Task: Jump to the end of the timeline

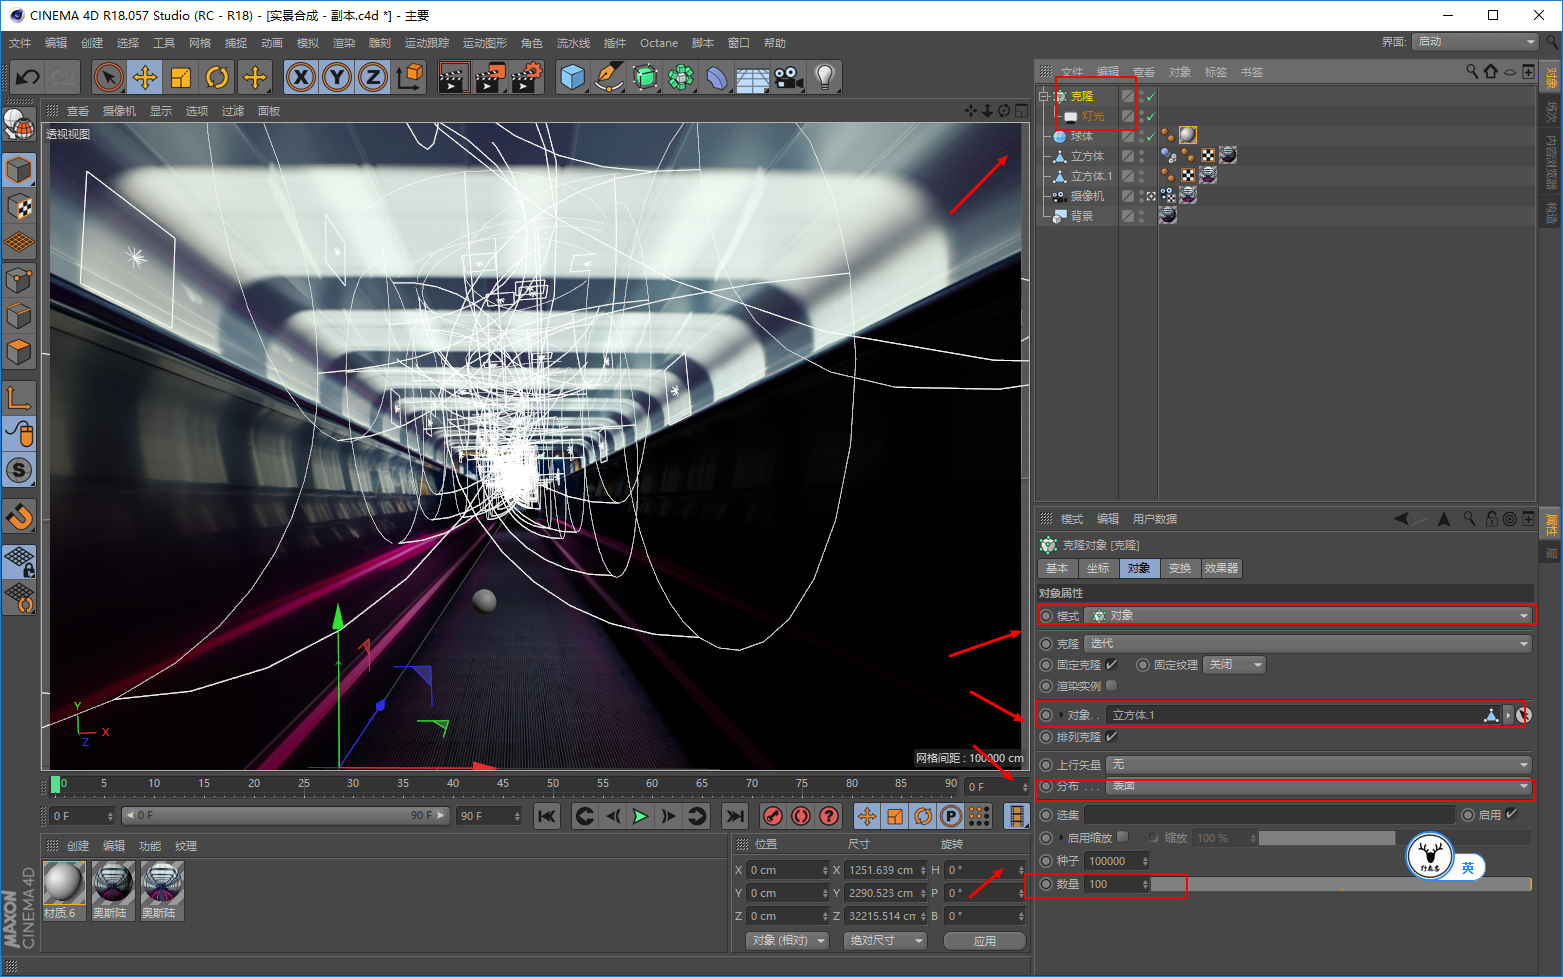Action: 734,816
